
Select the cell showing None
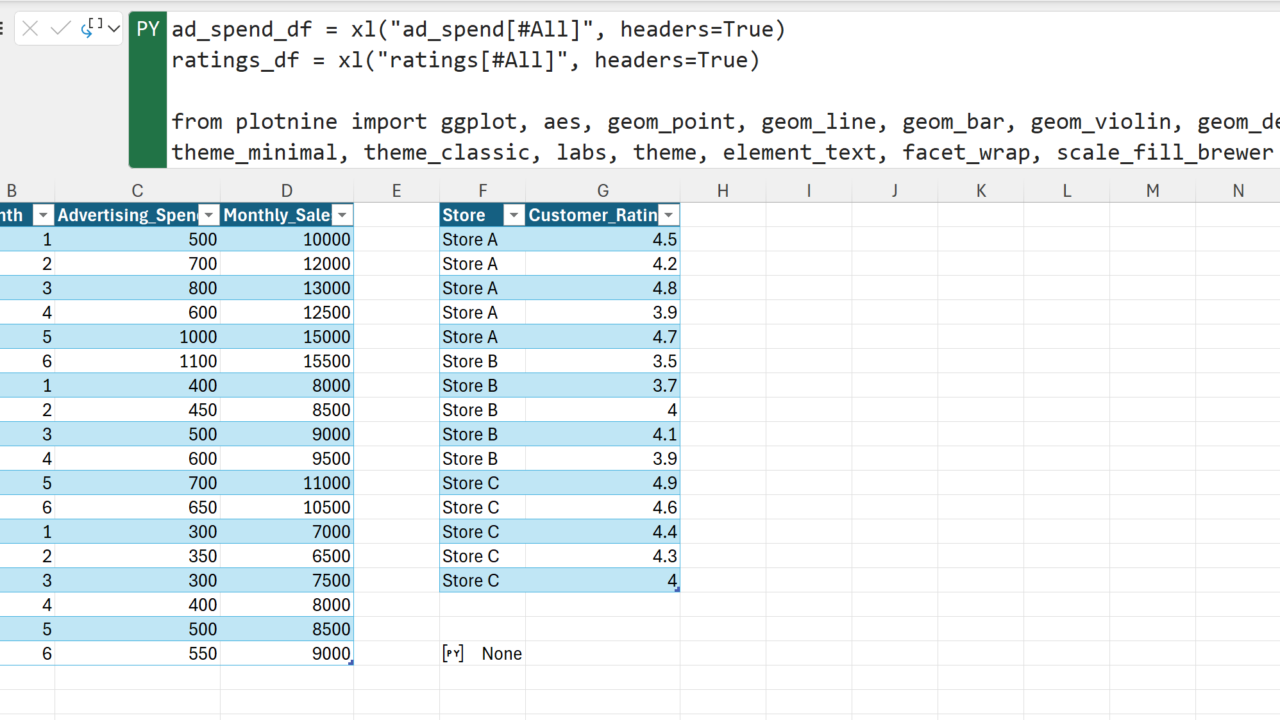point(501,653)
